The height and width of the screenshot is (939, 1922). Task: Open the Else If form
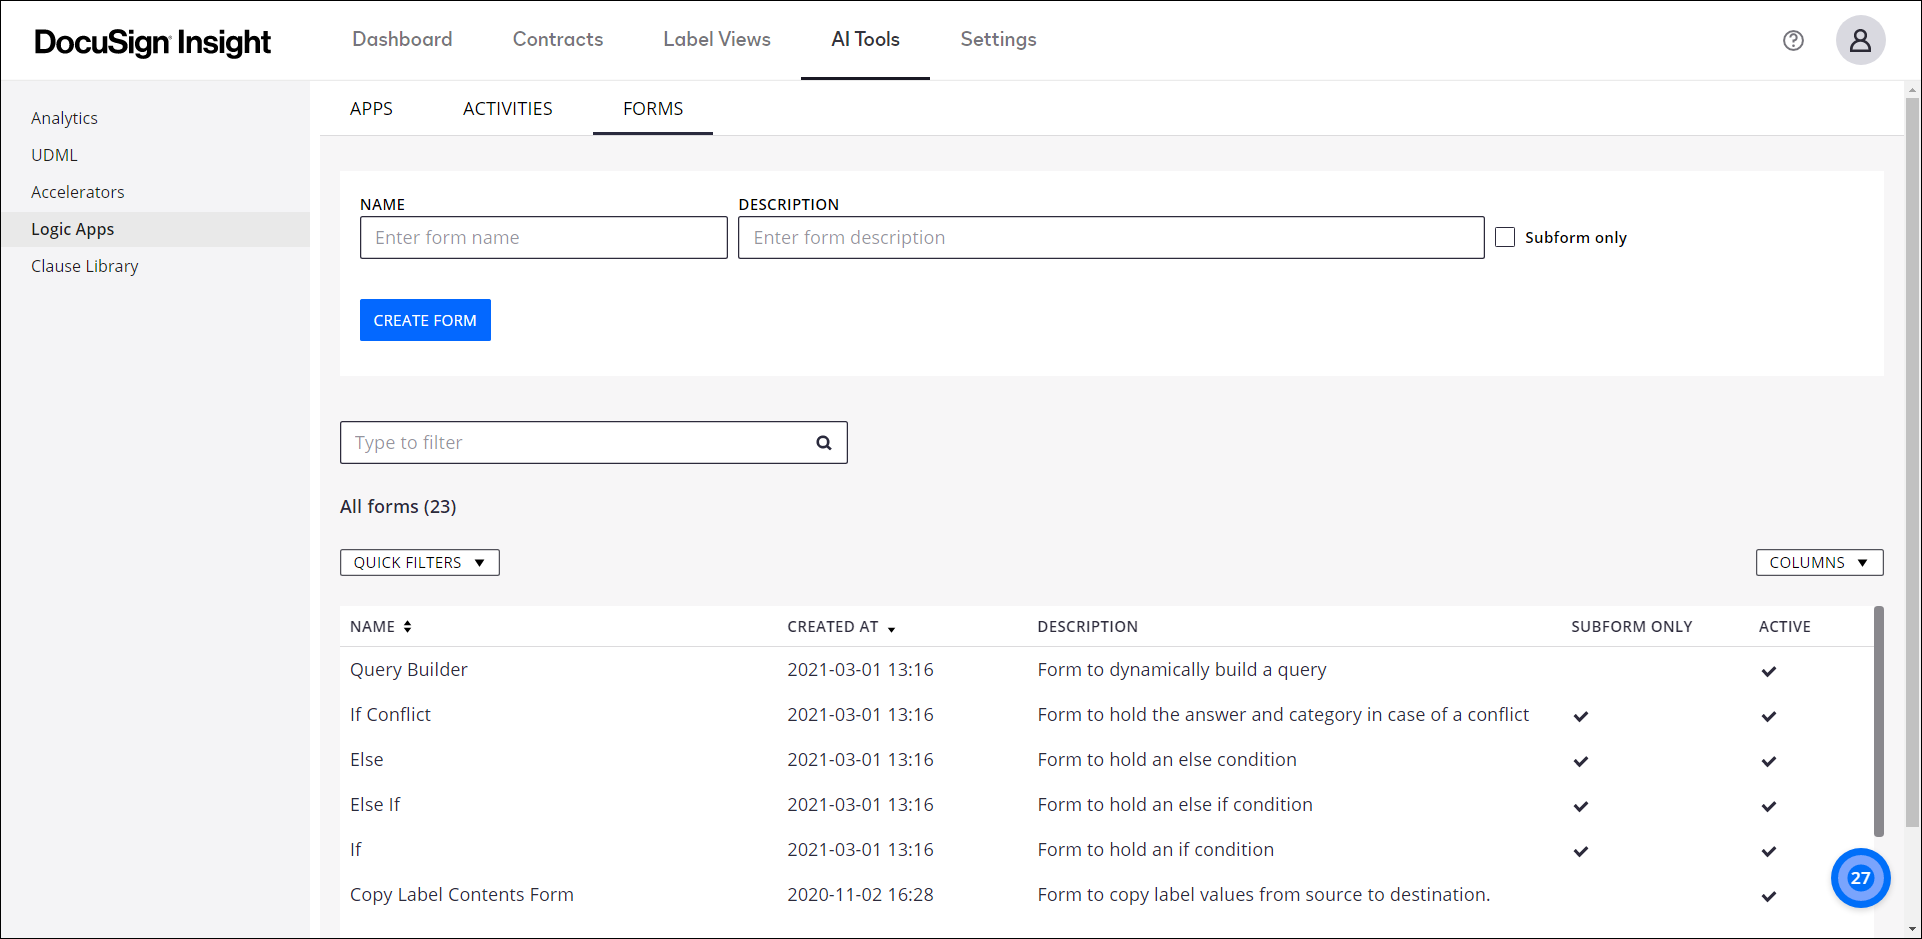tap(375, 805)
